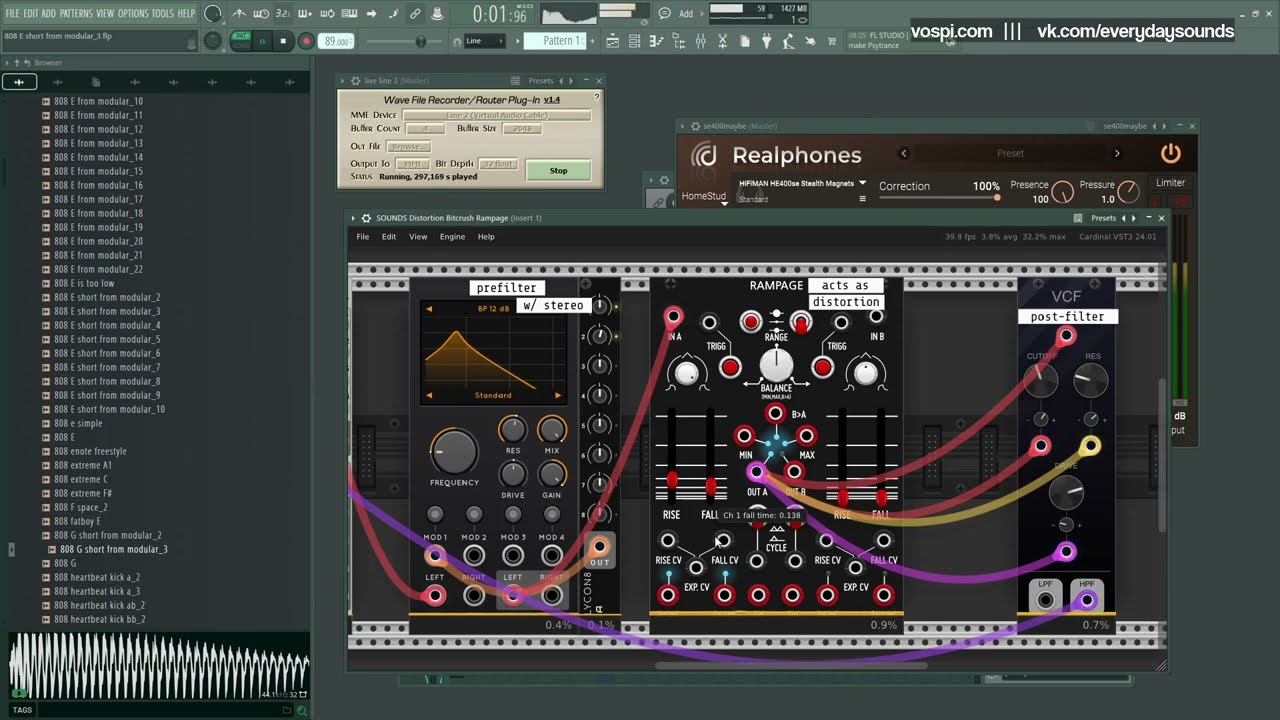Click the shopping cart store icon
The width and height of the screenshot is (1280, 720).
point(832,41)
